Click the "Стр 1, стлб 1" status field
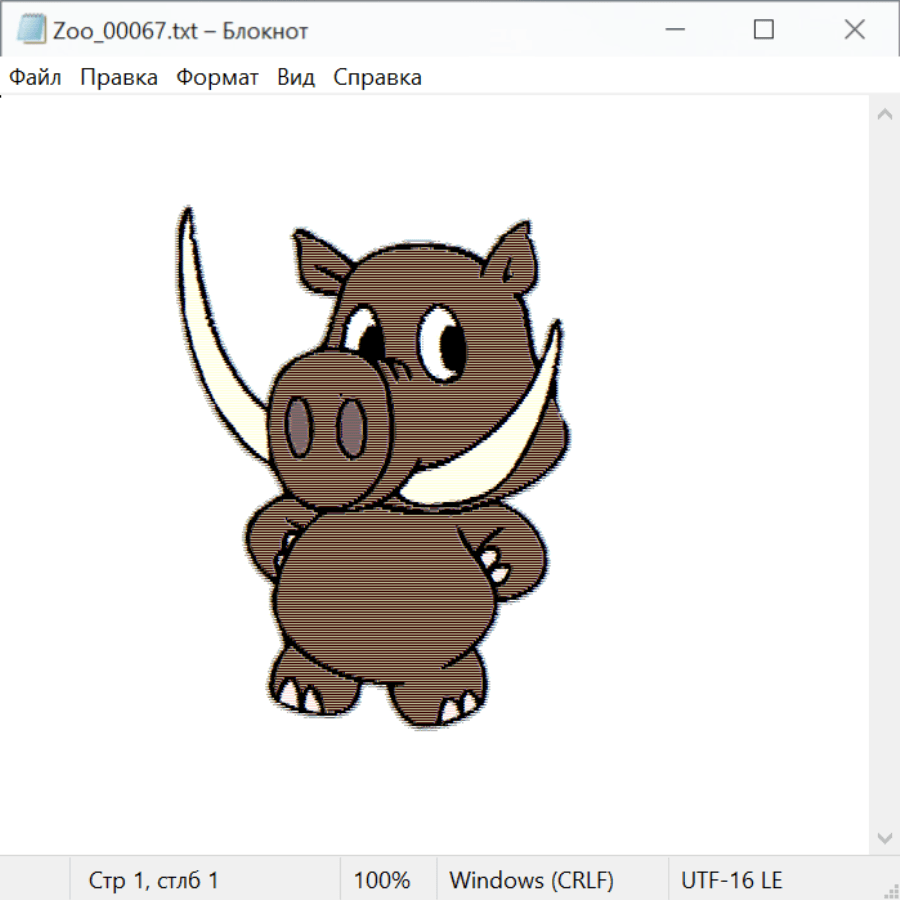Image resolution: width=900 pixels, height=900 pixels. [x=153, y=881]
